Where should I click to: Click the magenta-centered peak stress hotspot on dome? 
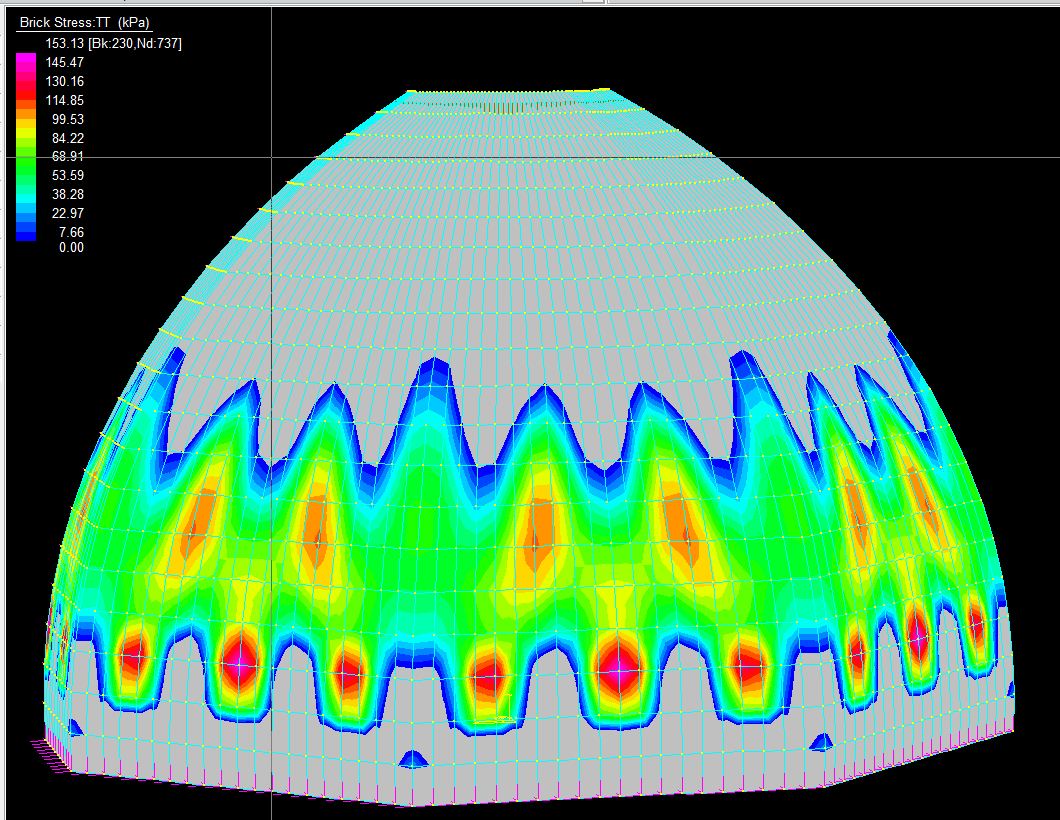[619, 670]
